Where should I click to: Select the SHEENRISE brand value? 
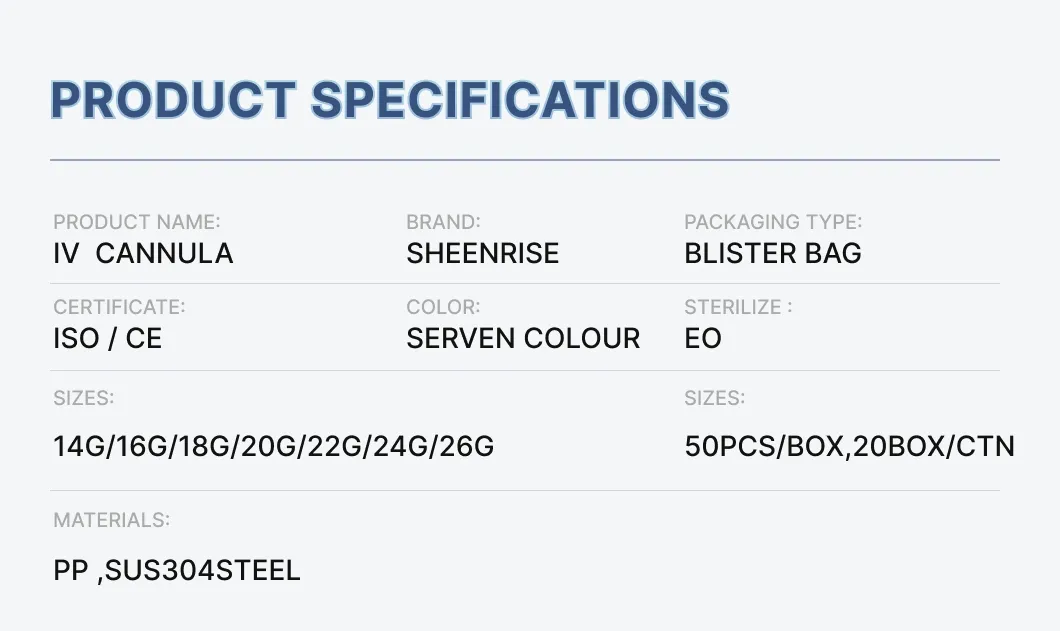[x=483, y=254]
